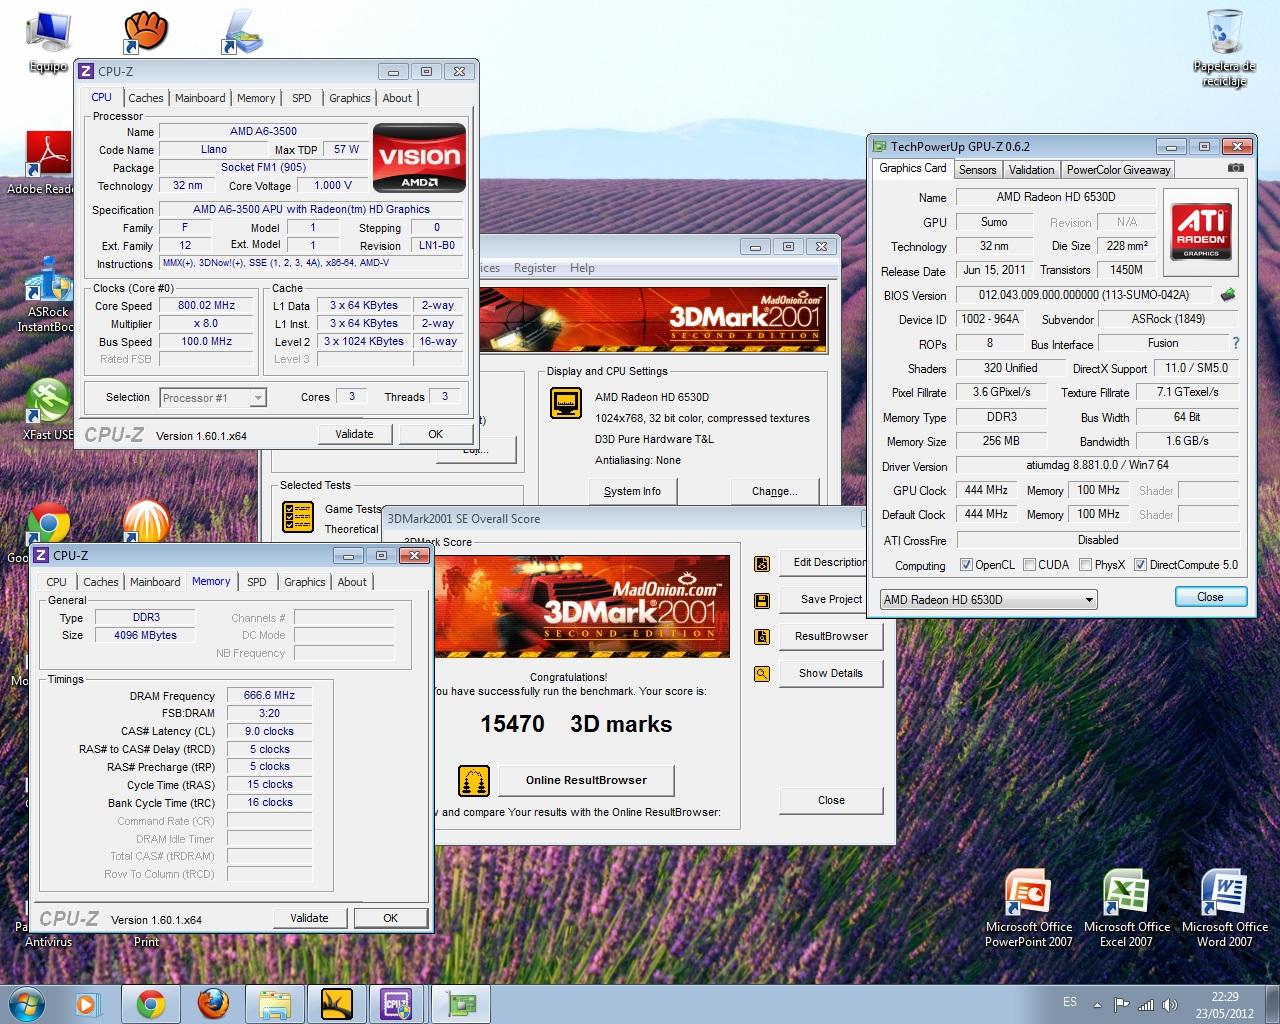Click OK in the CPU-Z memory window
This screenshot has width=1280, height=1024.
point(390,918)
